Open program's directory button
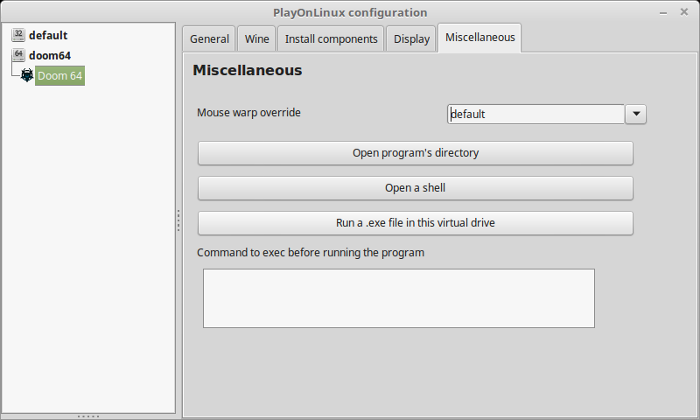The height and width of the screenshot is (420, 700). [416, 153]
